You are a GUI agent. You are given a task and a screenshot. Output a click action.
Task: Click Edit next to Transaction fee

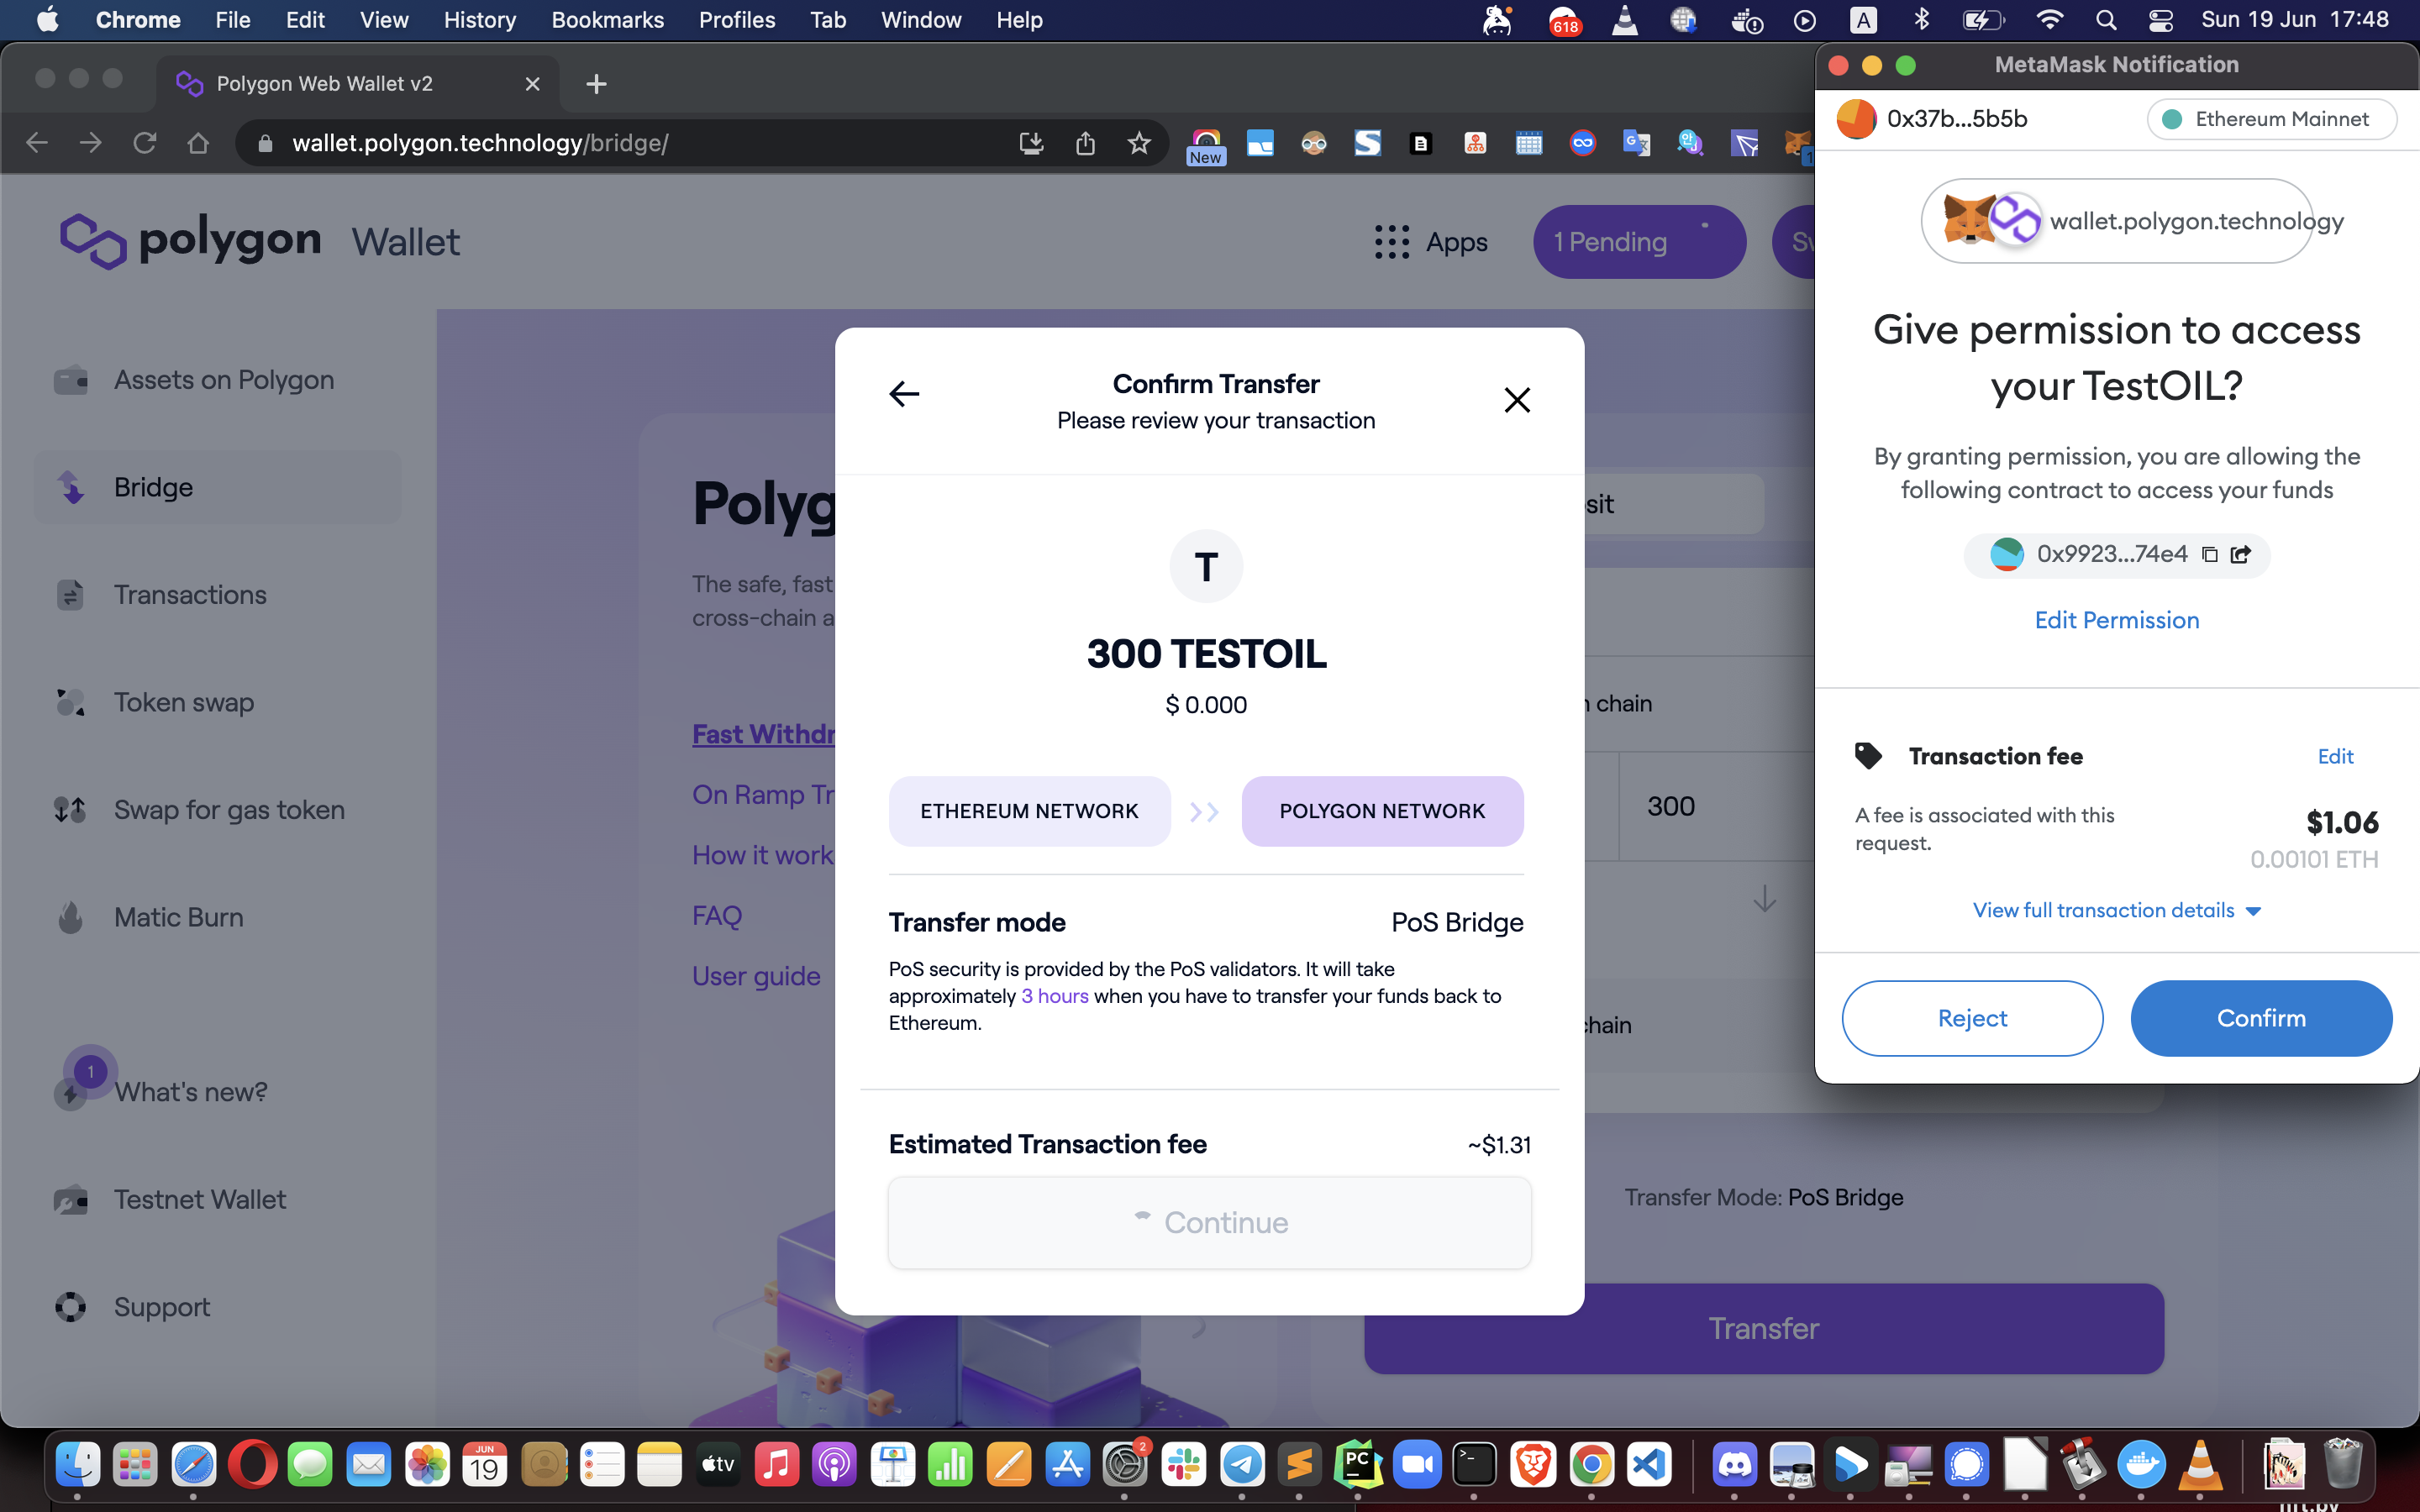tap(2335, 756)
